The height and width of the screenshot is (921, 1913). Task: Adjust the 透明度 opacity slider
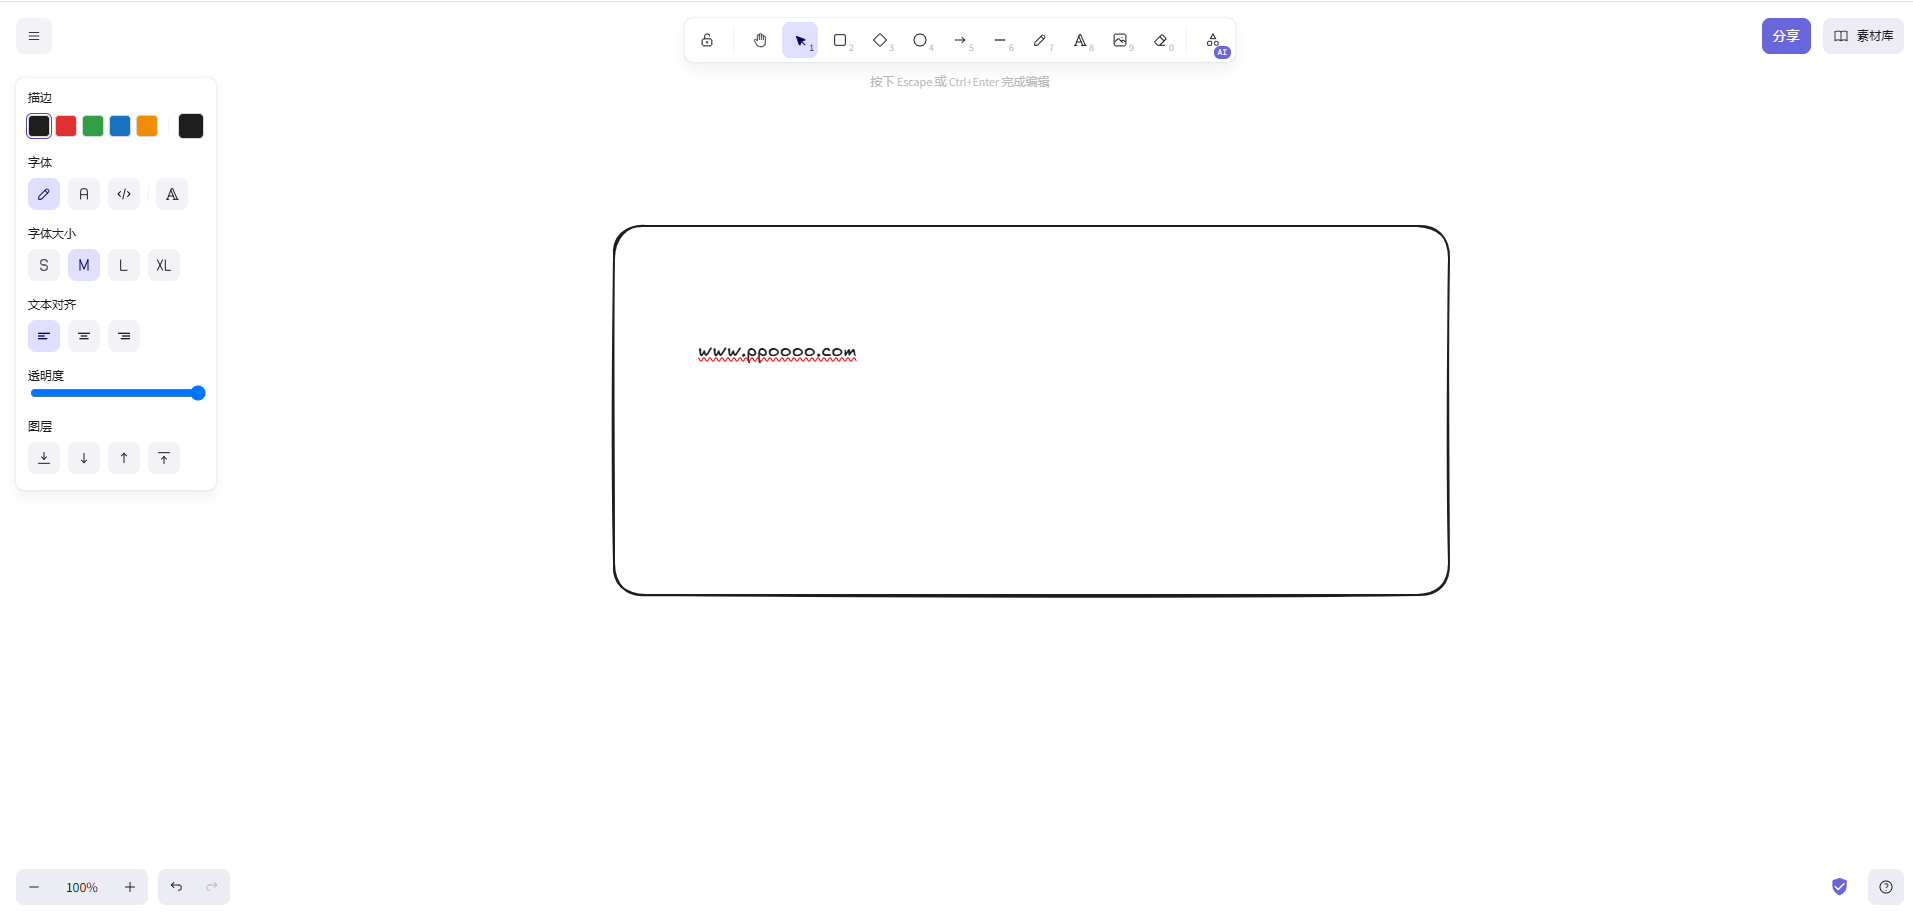coord(117,393)
